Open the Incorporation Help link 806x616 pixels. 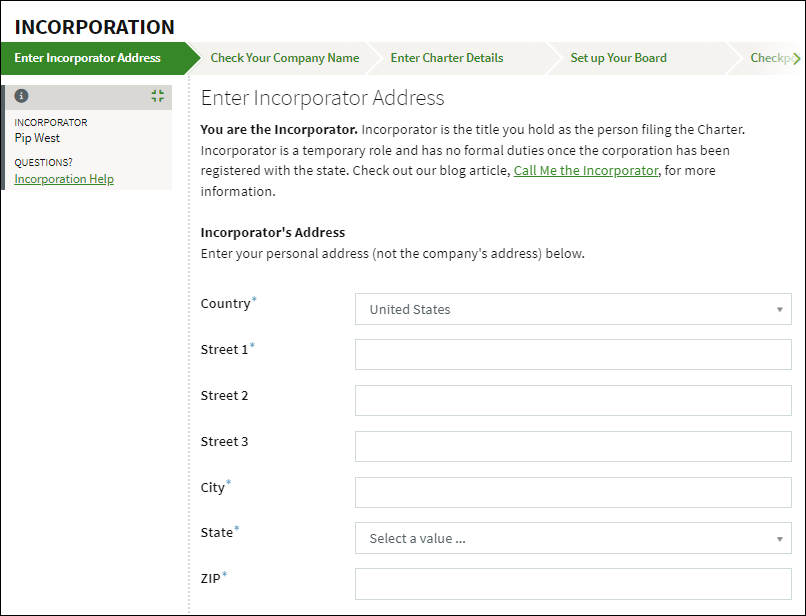point(64,179)
